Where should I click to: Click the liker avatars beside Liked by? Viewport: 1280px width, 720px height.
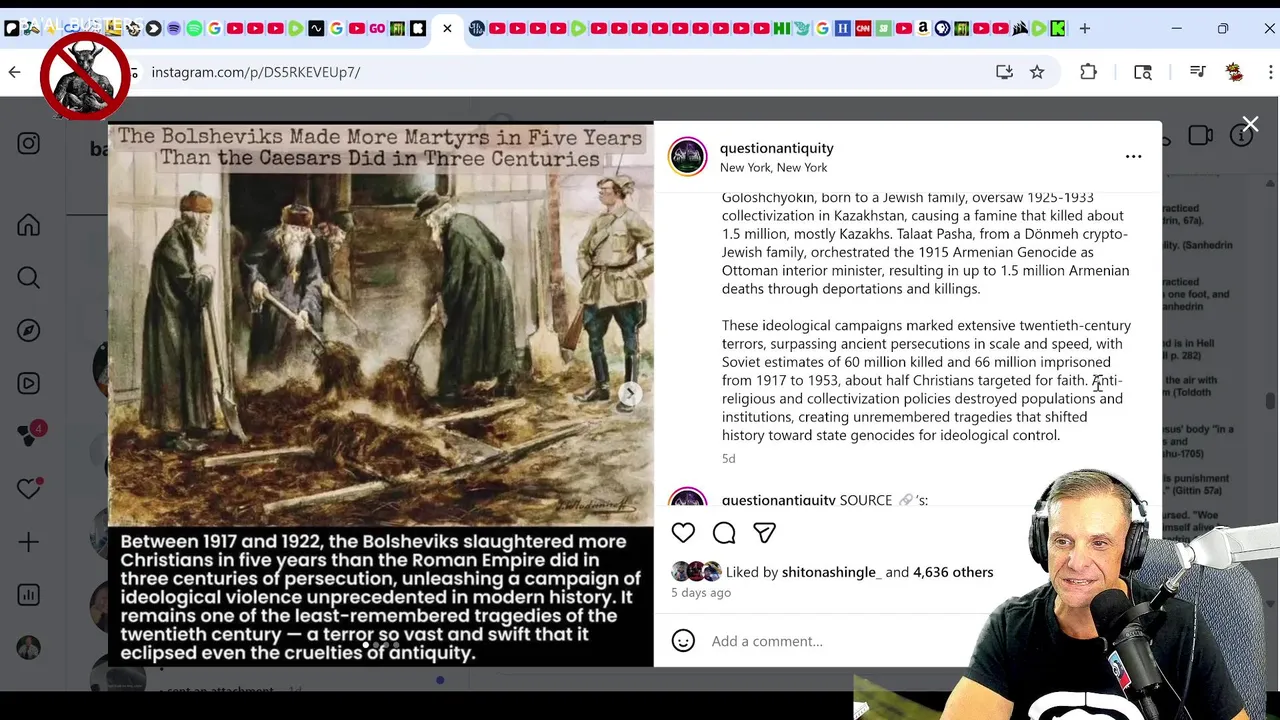pyautogui.click(x=696, y=572)
